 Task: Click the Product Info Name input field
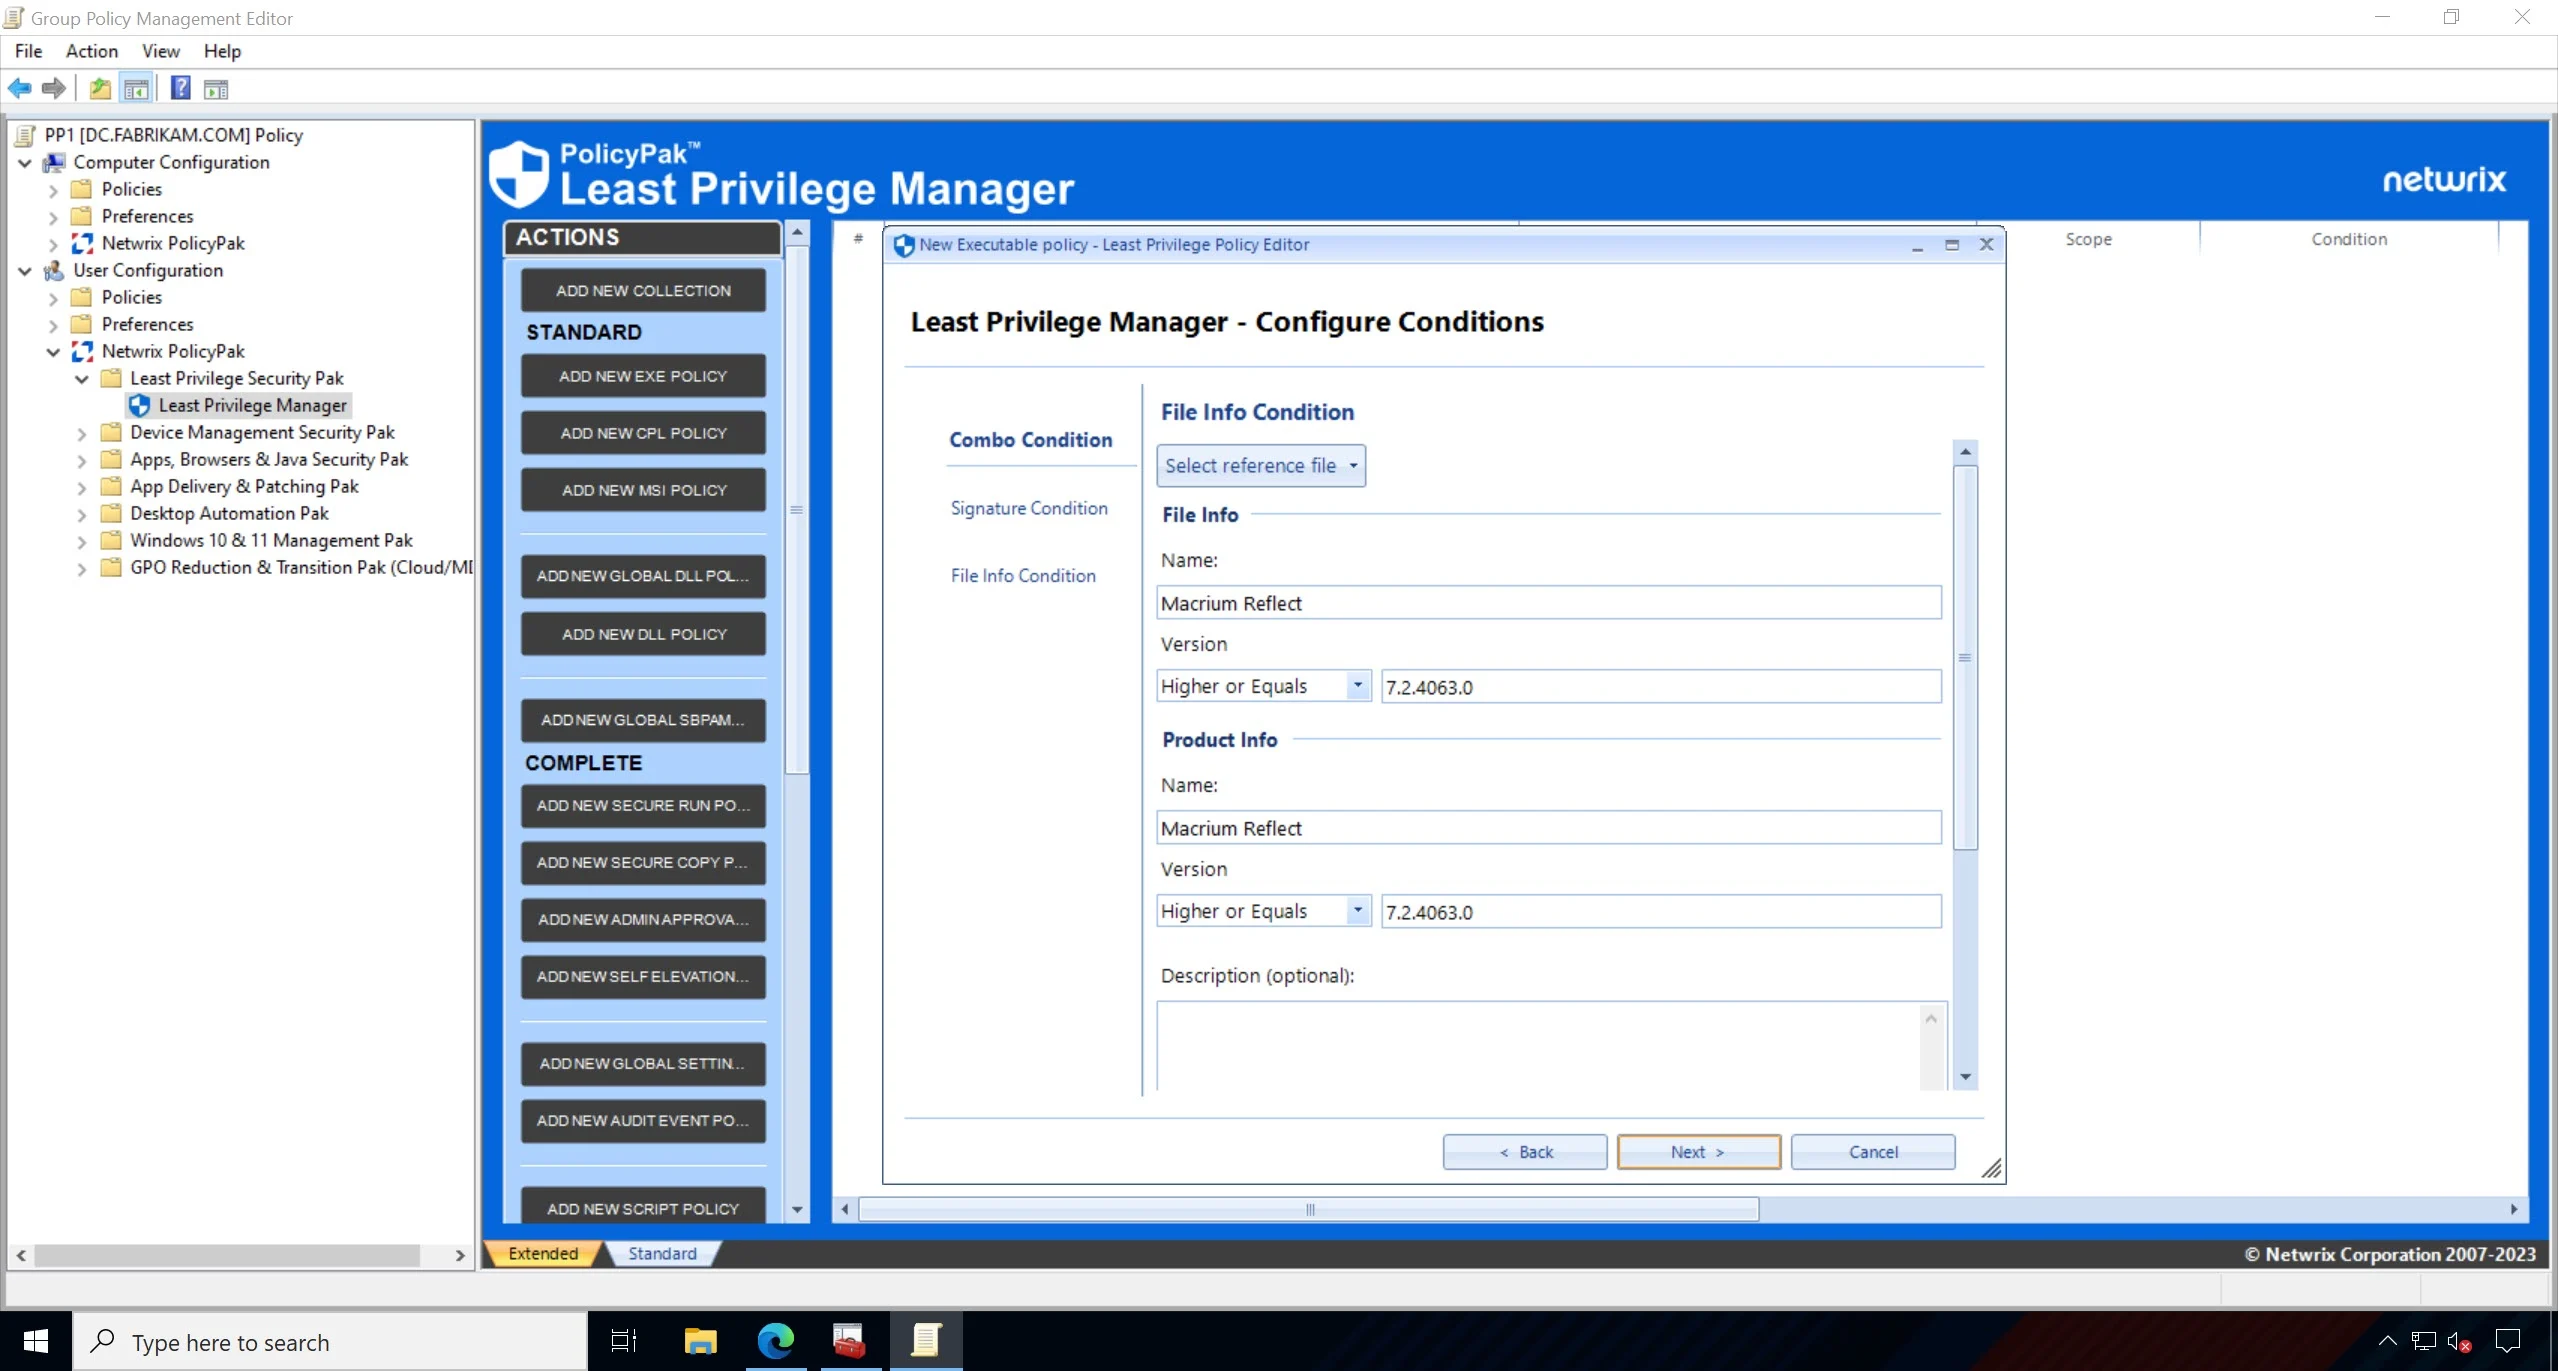[x=1549, y=828]
